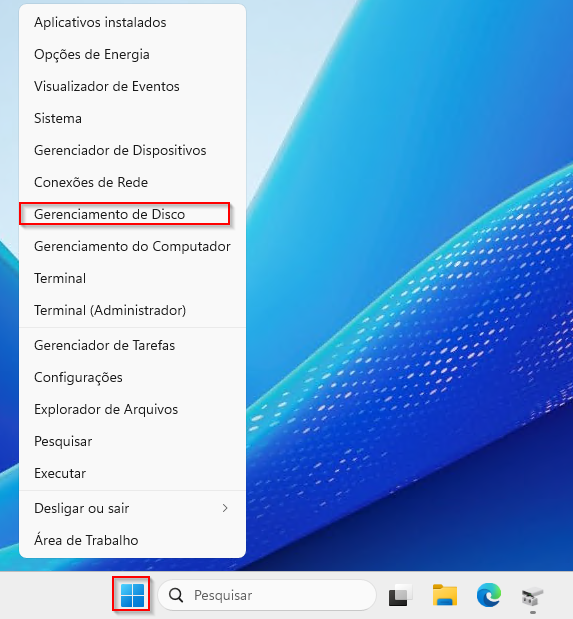Expand the Desligar ou sair submenu arrow
The image size is (573, 619).
point(225,508)
